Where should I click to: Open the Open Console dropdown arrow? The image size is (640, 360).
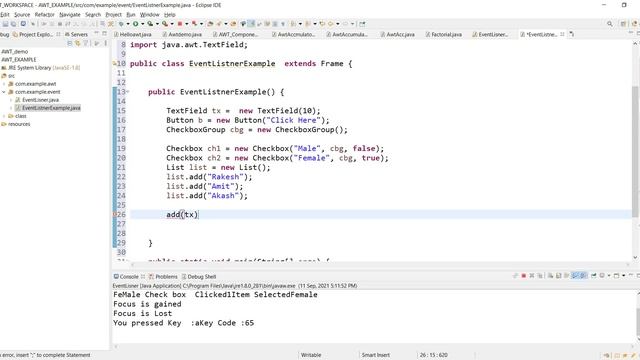tap(624, 276)
